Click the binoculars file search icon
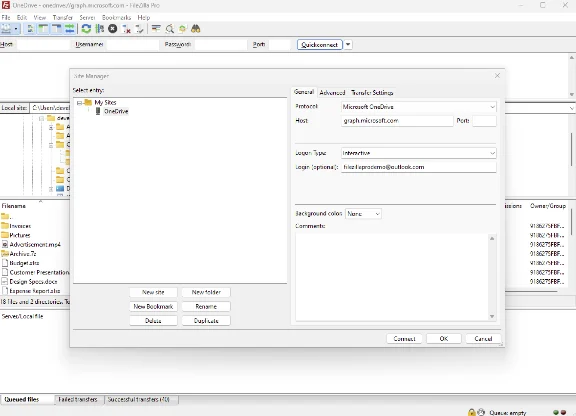 195,29
